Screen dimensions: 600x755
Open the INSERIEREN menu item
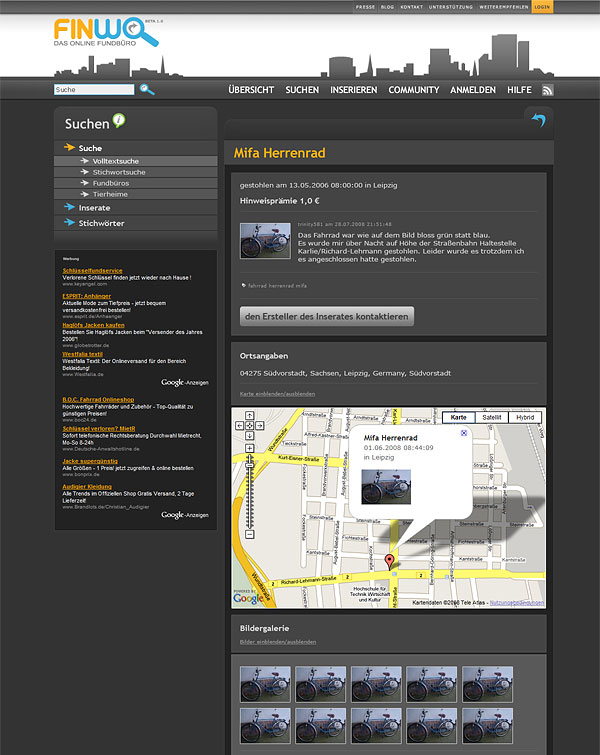pyautogui.click(x=353, y=90)
